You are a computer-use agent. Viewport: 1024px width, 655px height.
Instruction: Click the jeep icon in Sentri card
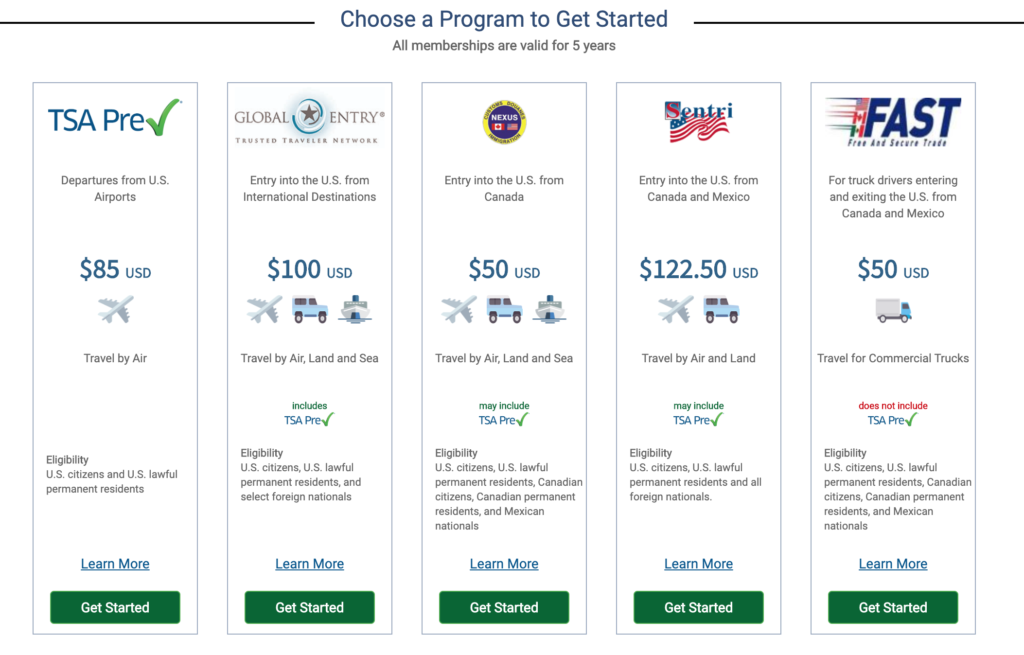pos(721,310)
